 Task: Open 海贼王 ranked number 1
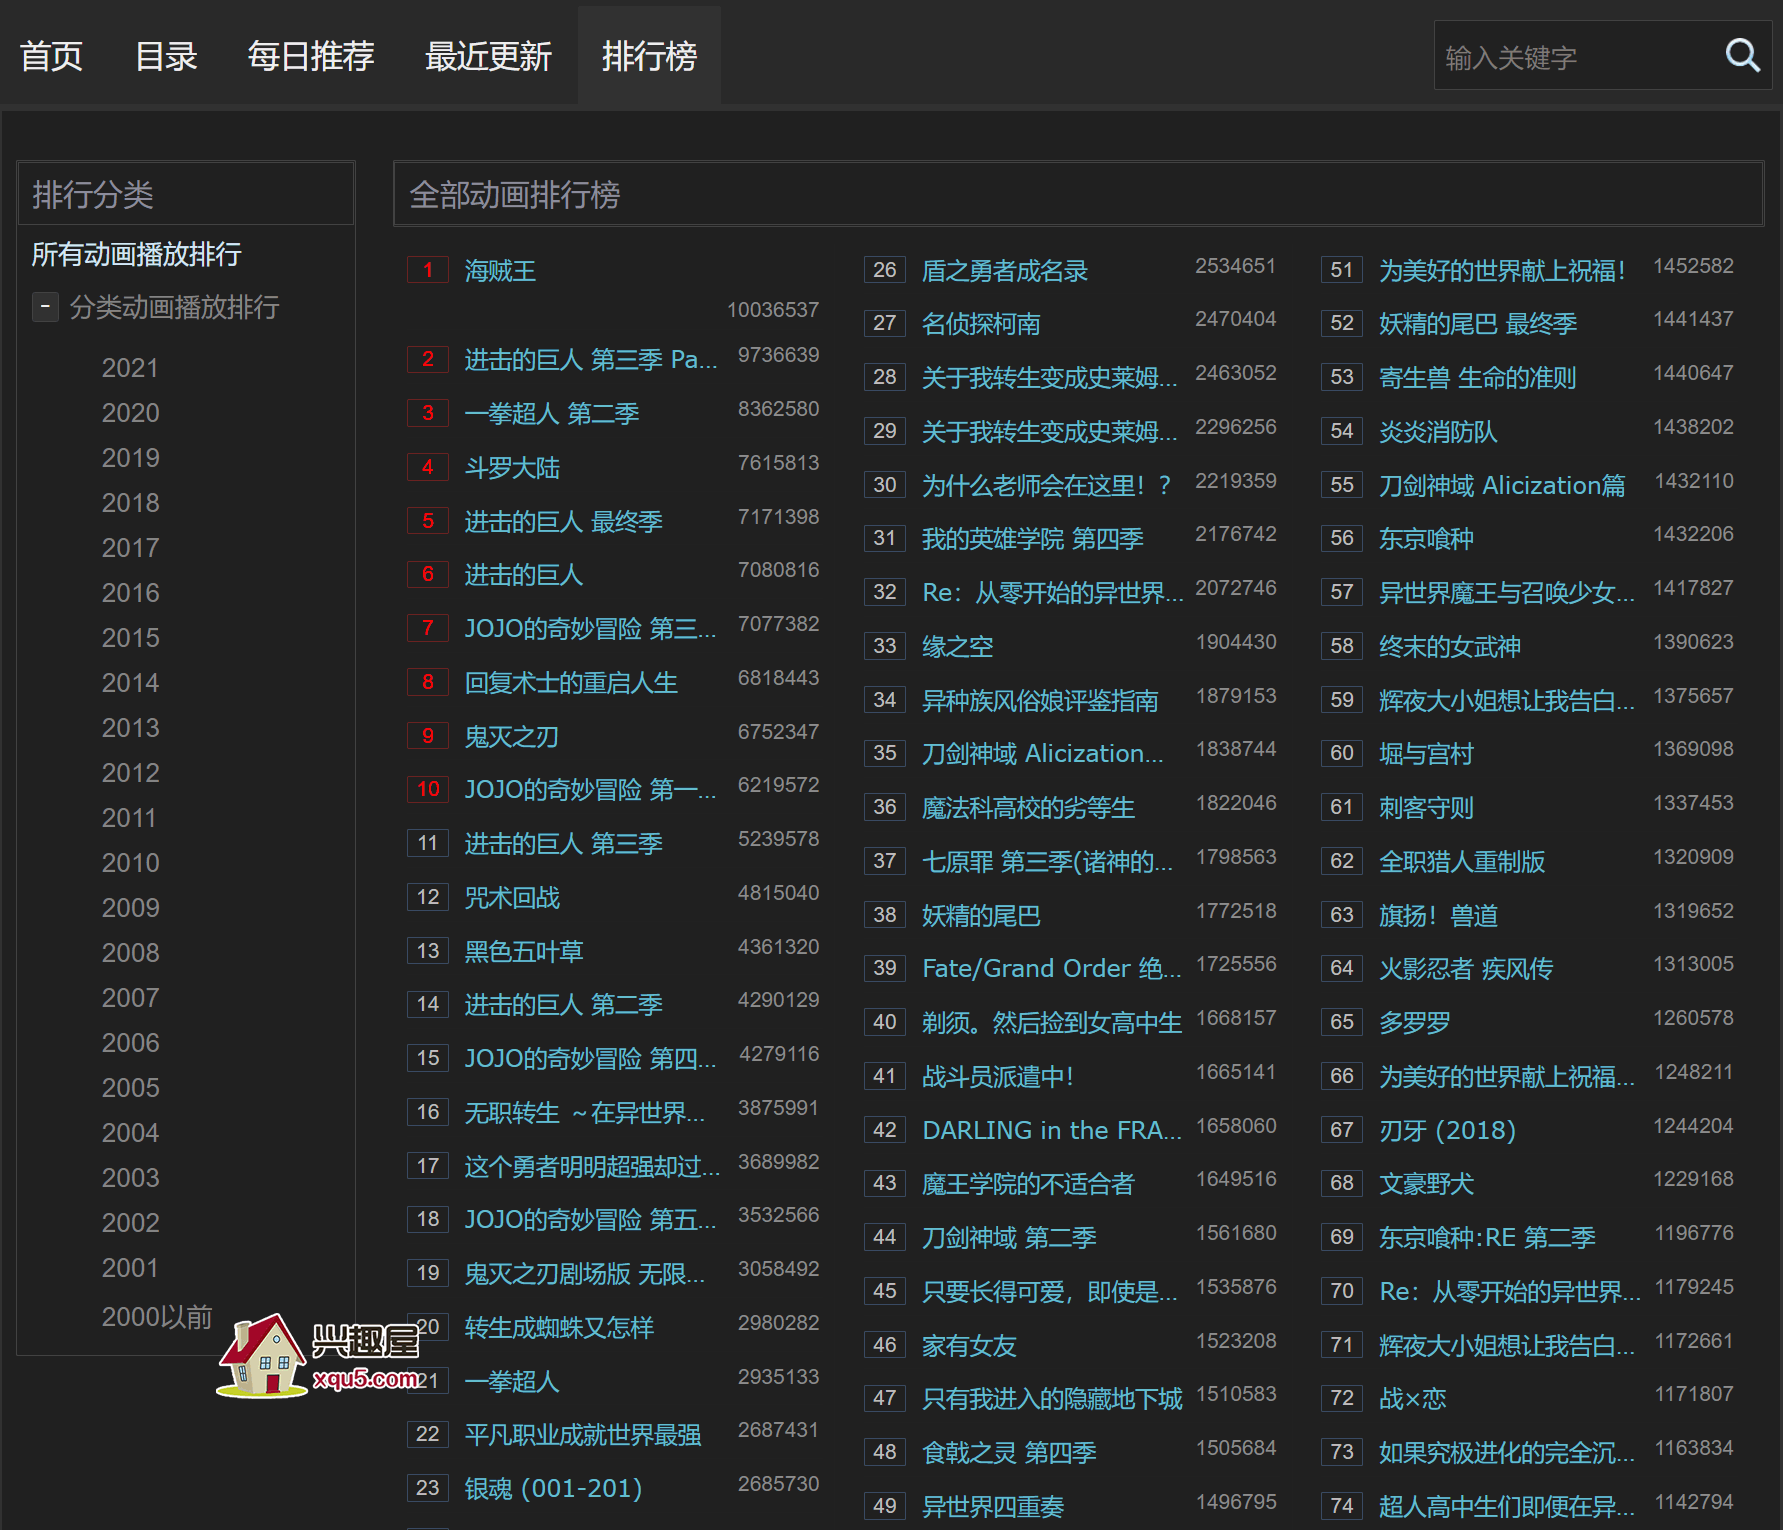click(500, 271)
